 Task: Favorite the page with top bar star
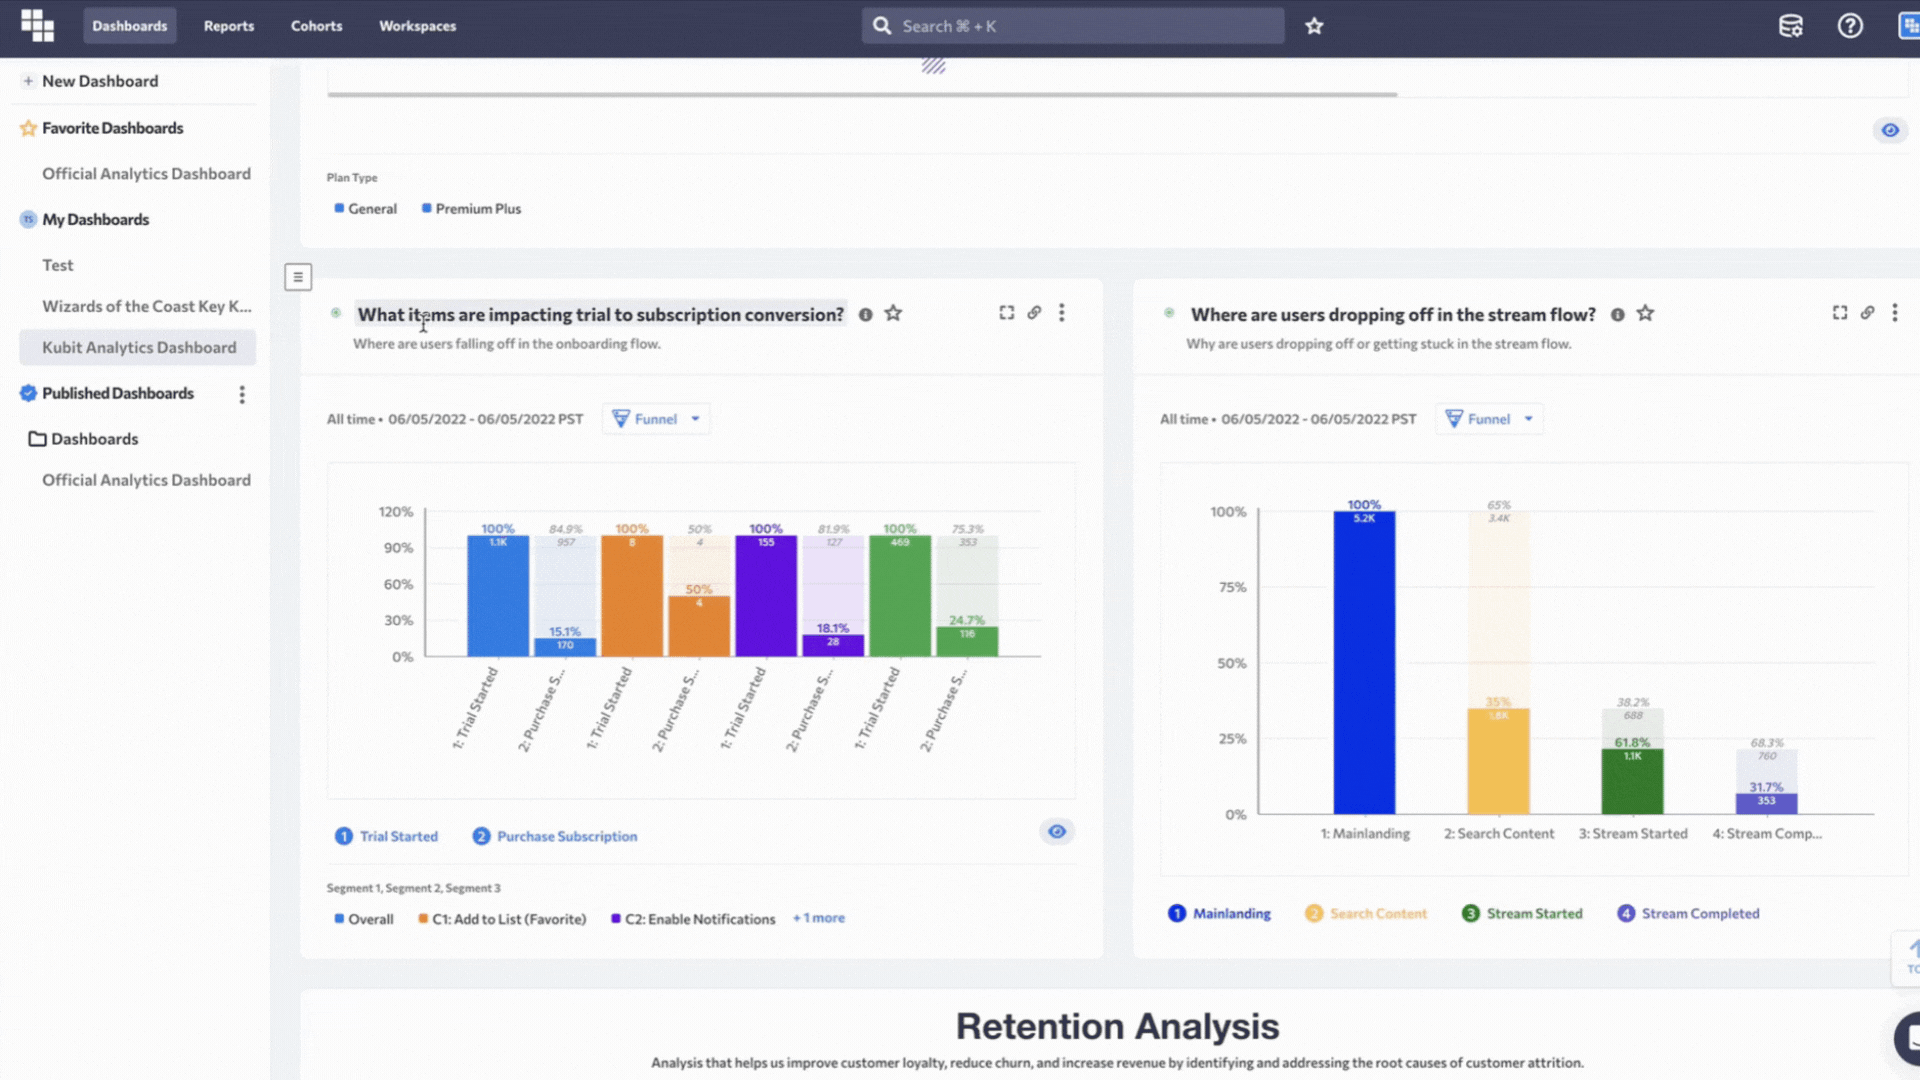(x=1314, y=26)
